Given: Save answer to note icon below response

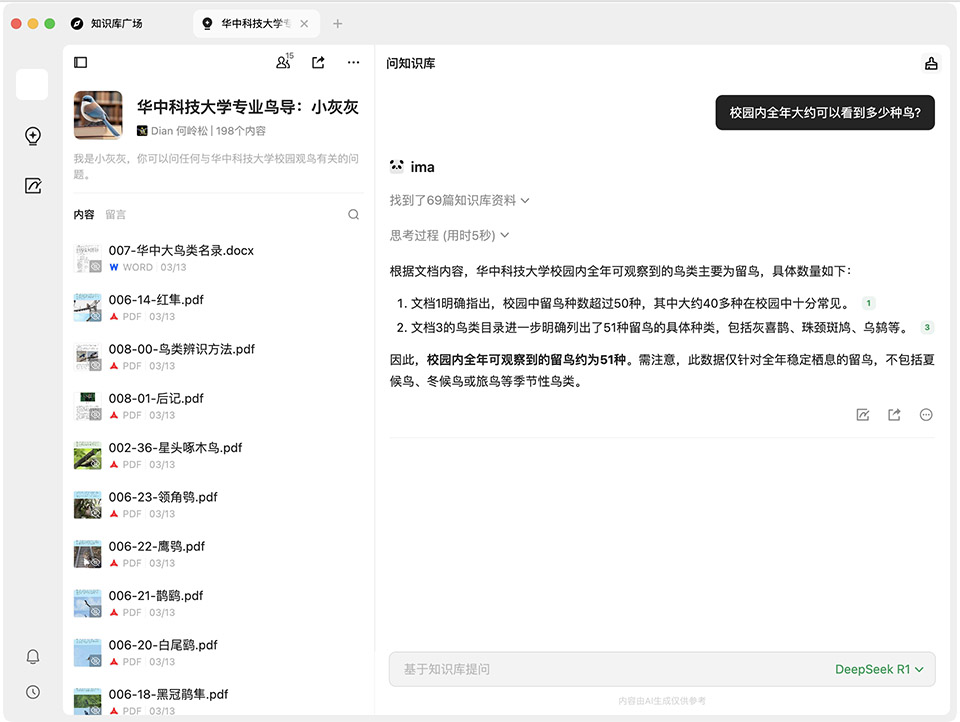Looking at the screenshot, I should (863, 415).
